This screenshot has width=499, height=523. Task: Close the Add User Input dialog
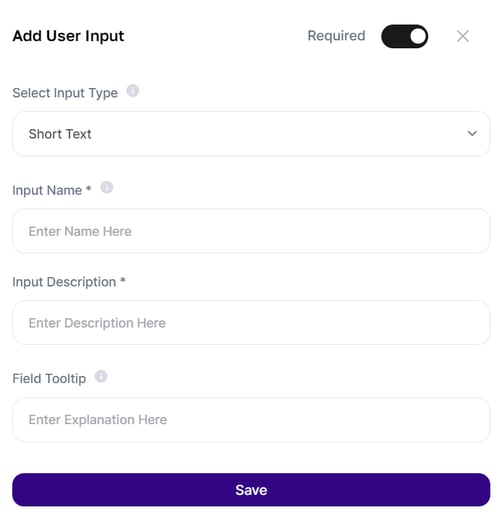click(463, 36)
